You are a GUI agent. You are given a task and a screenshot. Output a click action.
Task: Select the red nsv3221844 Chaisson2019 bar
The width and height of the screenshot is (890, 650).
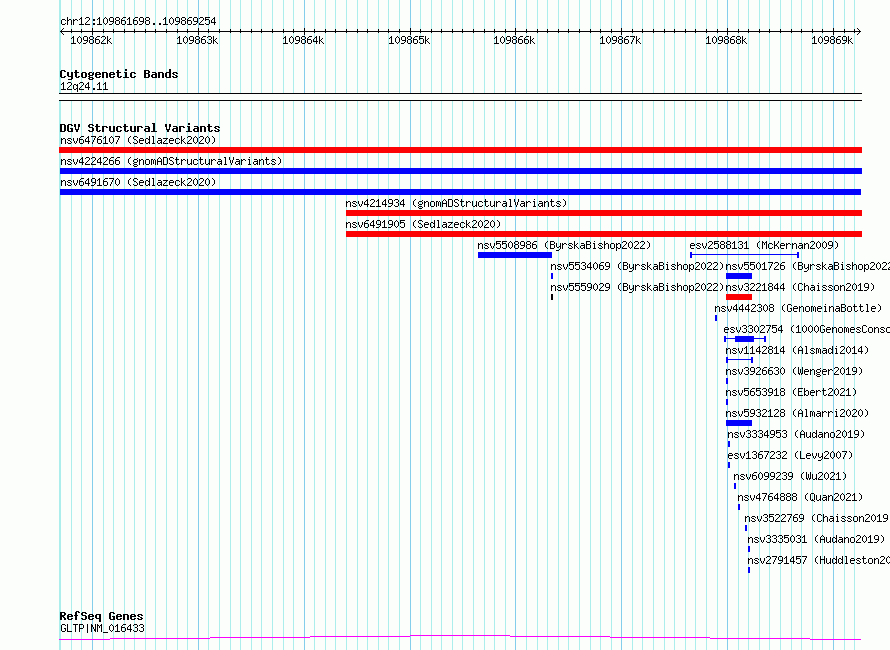(x=738, y=297)
